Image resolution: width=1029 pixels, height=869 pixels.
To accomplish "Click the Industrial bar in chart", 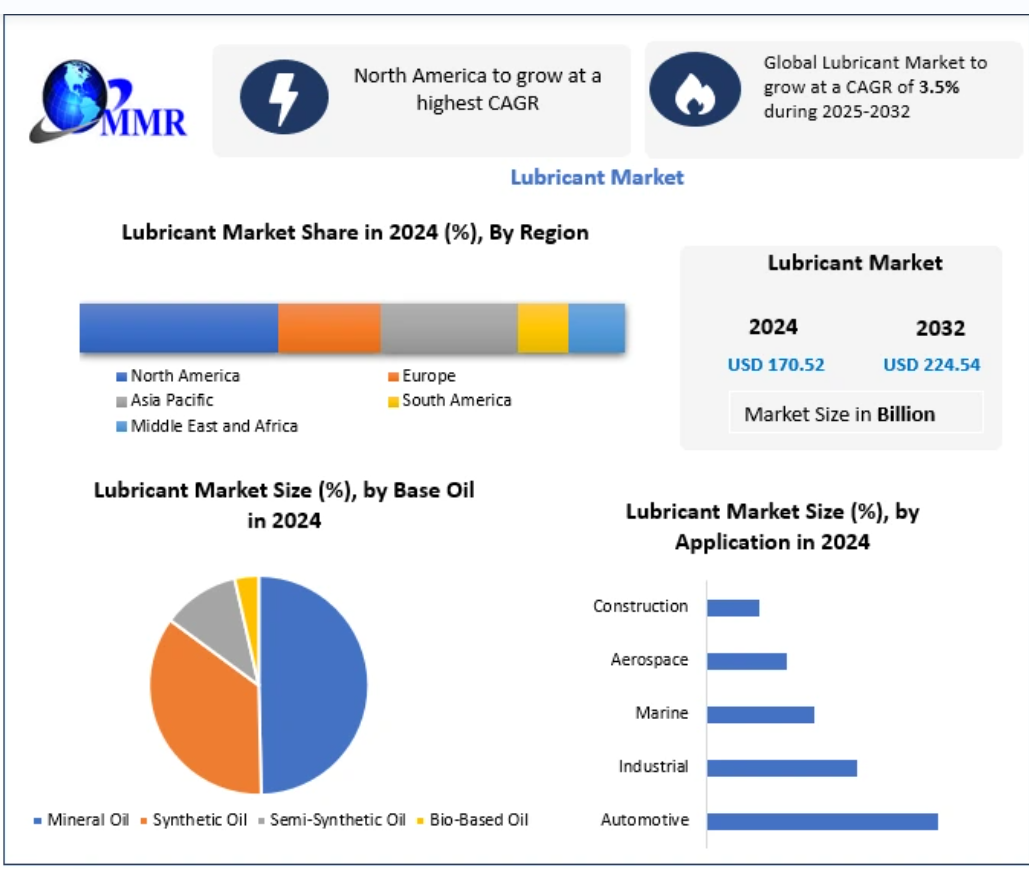I will pyautogui.click(x=781, y=768).
